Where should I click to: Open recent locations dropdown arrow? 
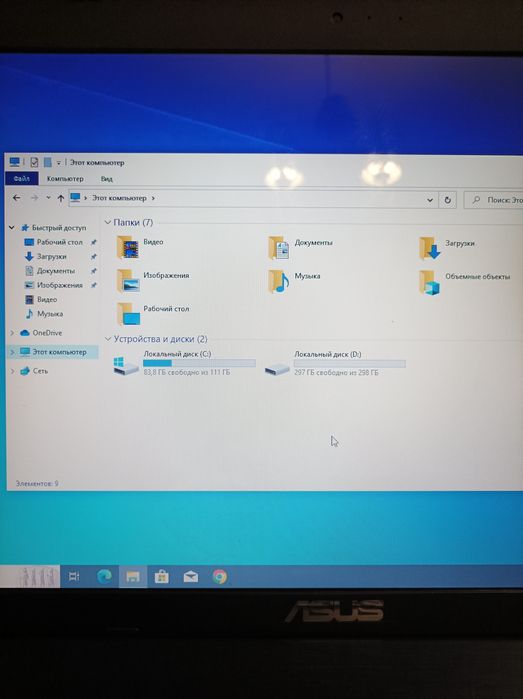tap(48, 197)
